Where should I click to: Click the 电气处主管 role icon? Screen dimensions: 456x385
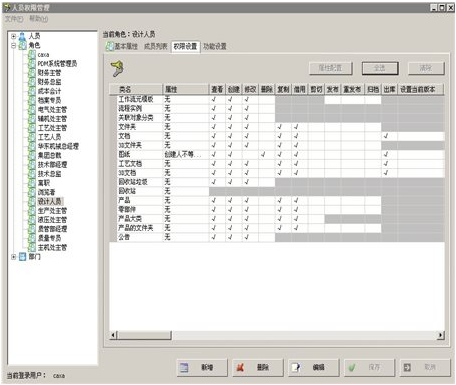32,109
